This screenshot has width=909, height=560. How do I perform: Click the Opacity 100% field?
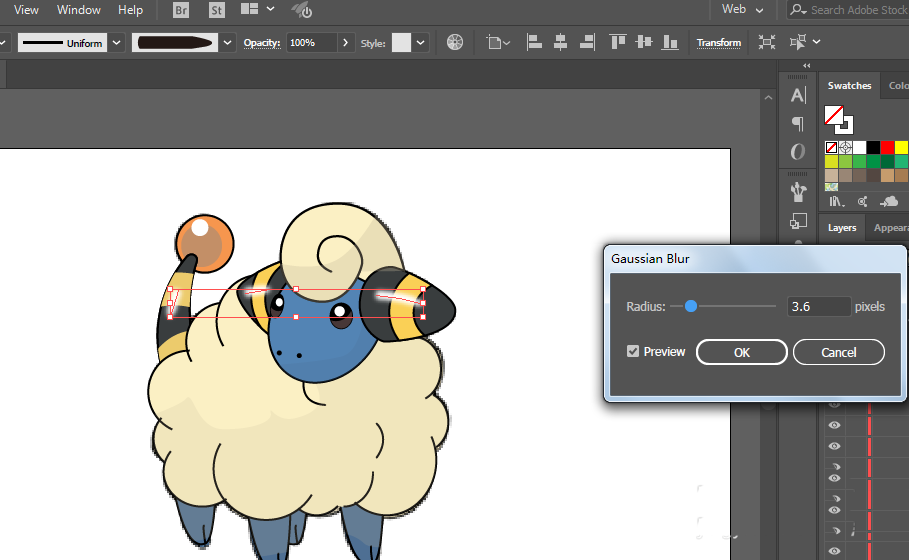[312, 42]
